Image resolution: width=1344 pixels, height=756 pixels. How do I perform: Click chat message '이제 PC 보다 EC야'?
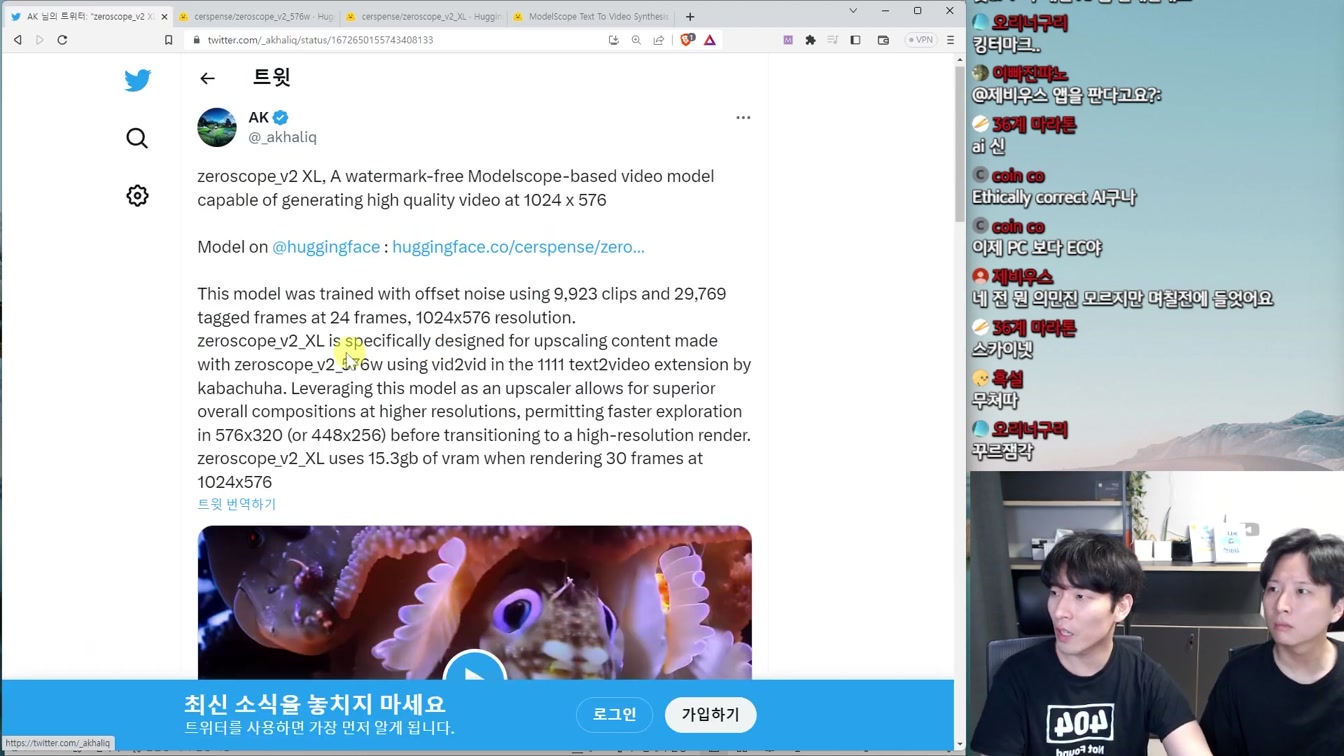pyautogui.click(x=1036, y=247)
